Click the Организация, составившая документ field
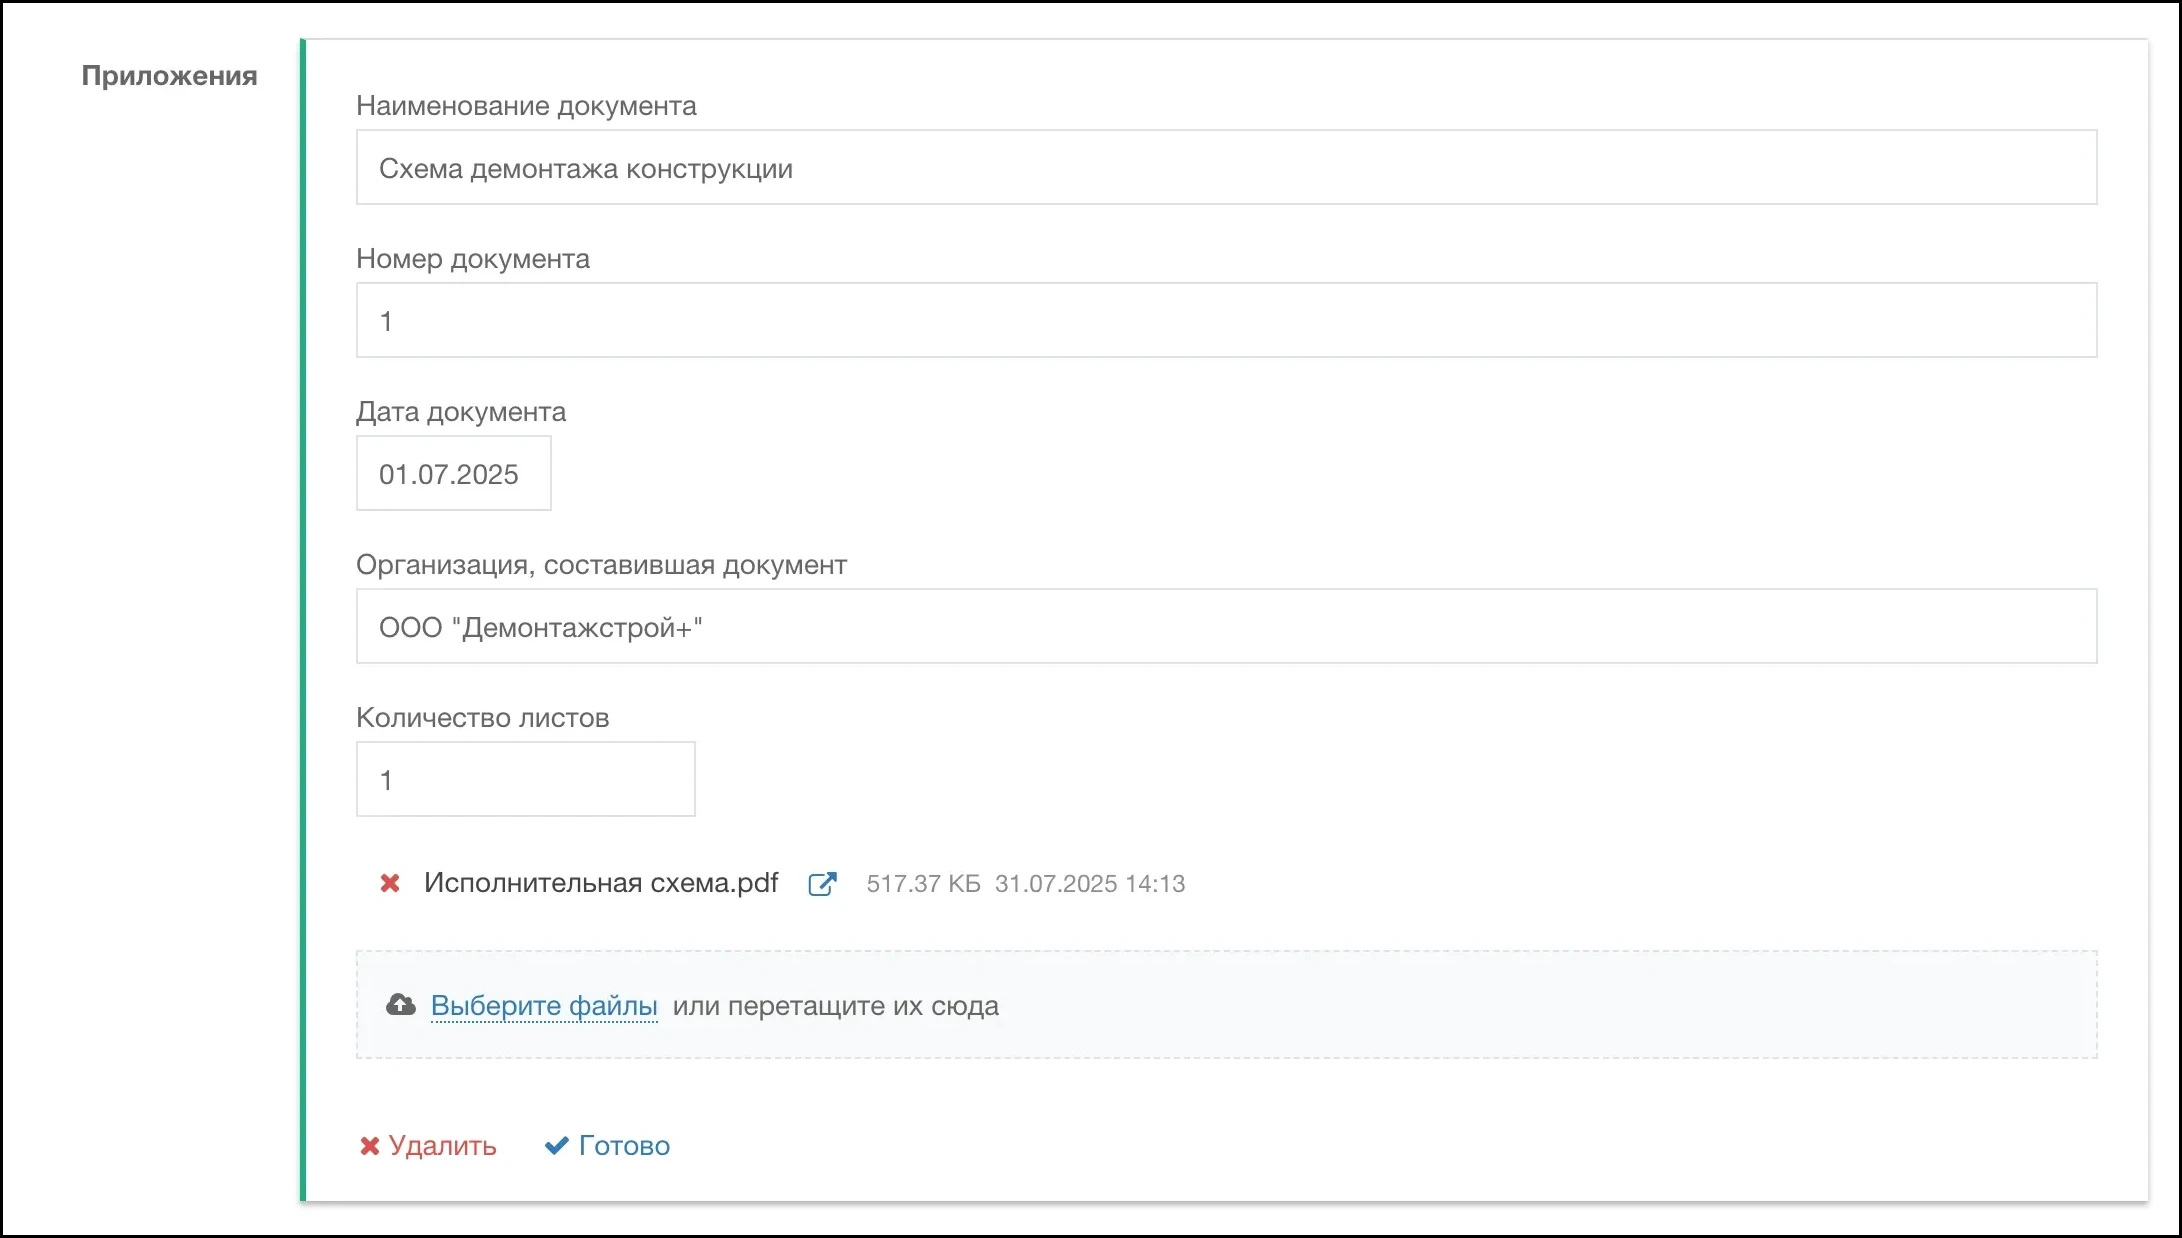This screenshot has width=2182, height=1238. click(1226, 627)
